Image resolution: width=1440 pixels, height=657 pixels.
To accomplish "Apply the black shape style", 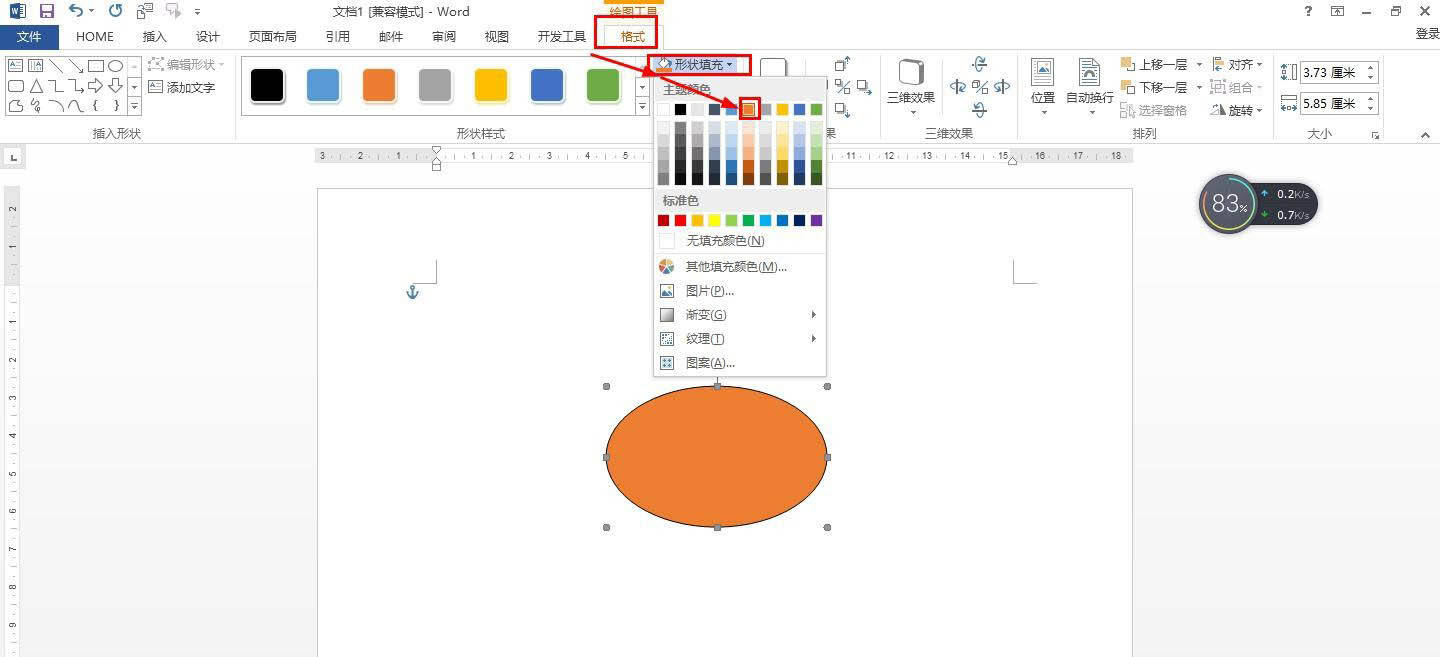I will tap(267, 85).
